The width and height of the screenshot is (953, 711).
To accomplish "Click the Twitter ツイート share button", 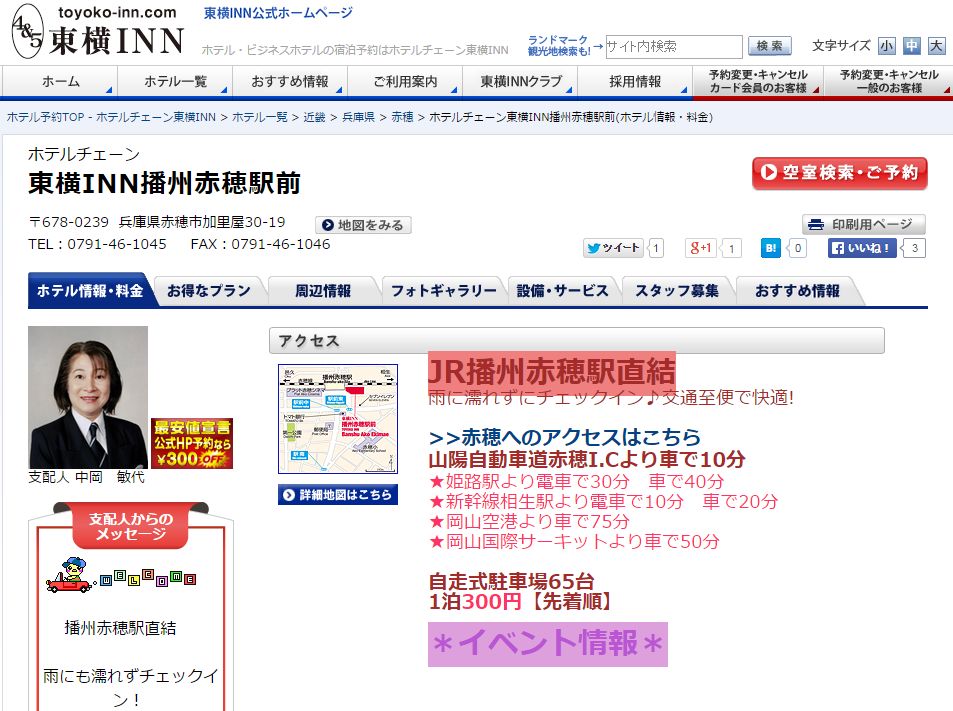I will pos(613,248).
